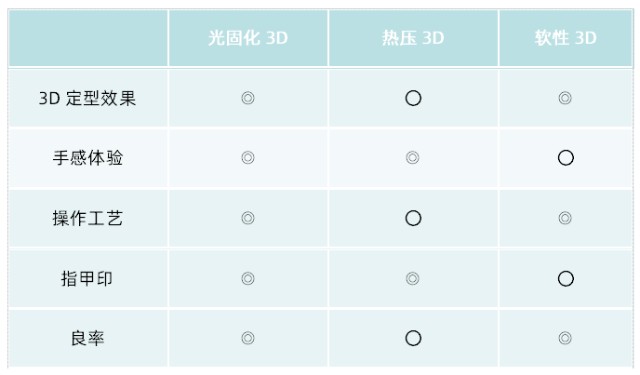Select the 手感体验 row label
Viewport: 640px width, 375px height.
coord(87,158)
